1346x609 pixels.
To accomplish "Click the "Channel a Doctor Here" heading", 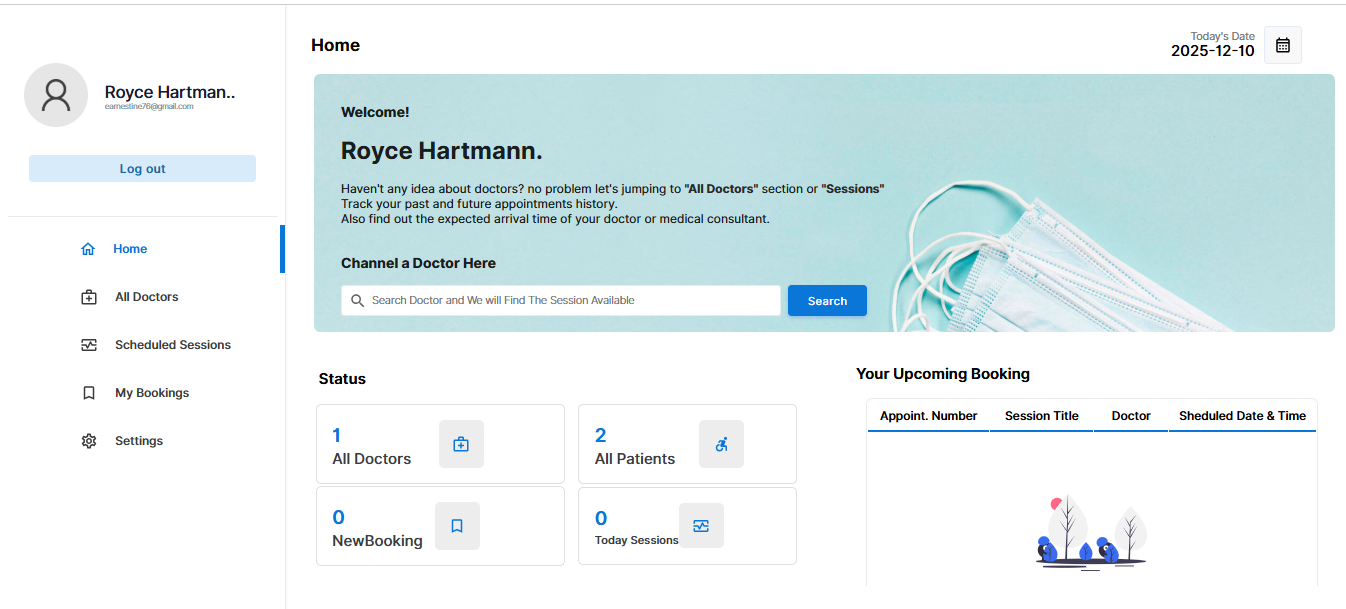I will (x=418, y=263).
